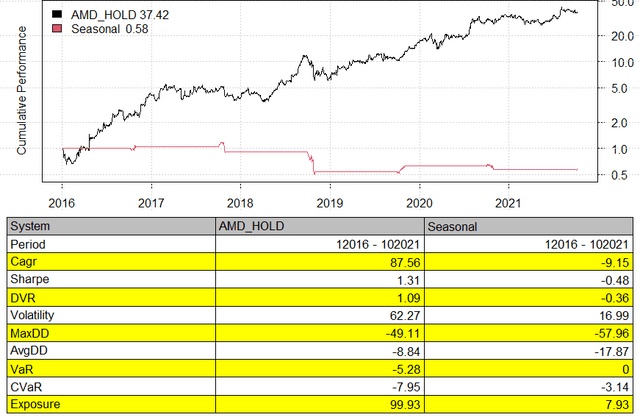Click the Cagr value -9.15
Image resolution: width=640 pixels, height=420 pixels.
(x=615, y=262)
